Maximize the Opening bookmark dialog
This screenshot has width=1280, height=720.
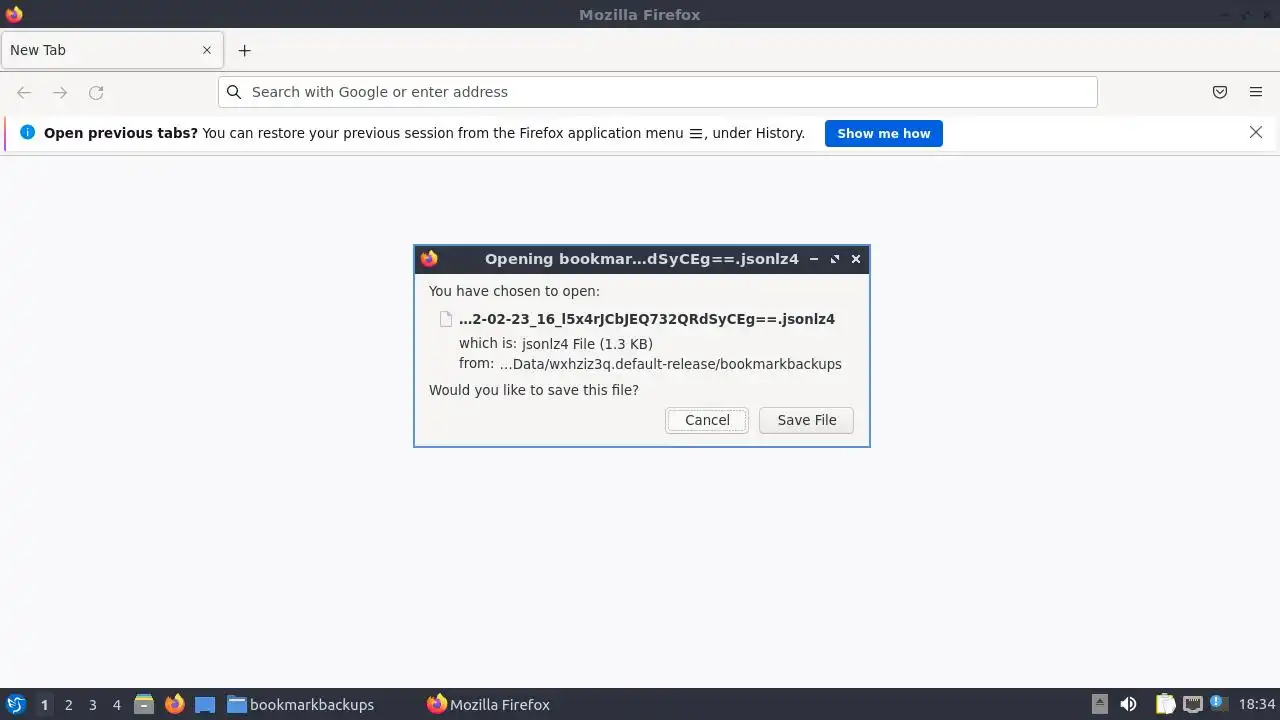835,259
